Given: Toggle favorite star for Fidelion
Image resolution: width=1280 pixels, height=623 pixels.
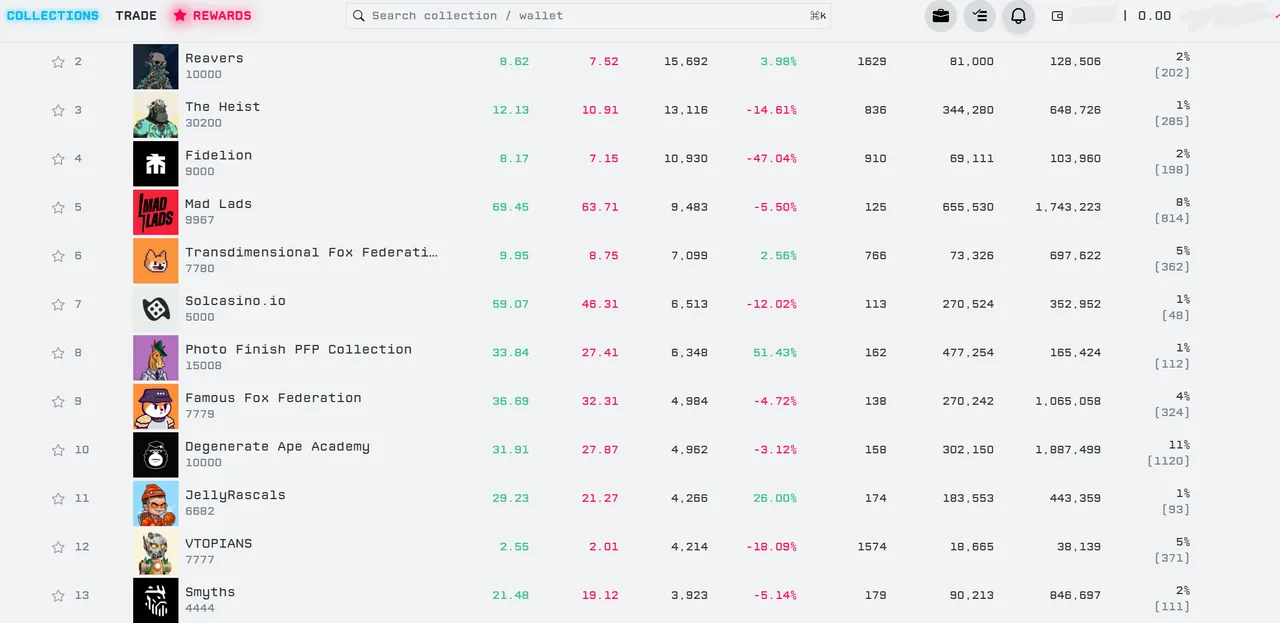Looking at the screenshot, I should click(58, 159).
